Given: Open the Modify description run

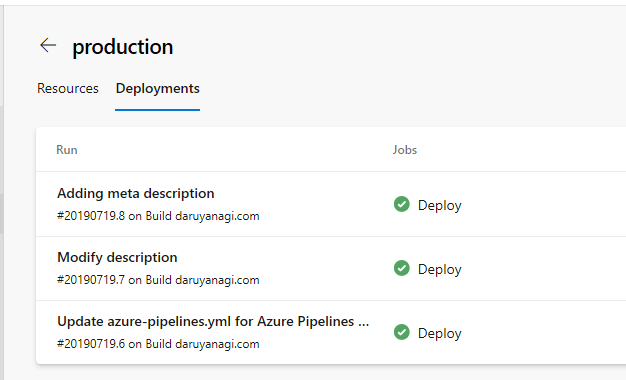Looking at the screenshot, I should pyautogui.click(x=117, y=257).
